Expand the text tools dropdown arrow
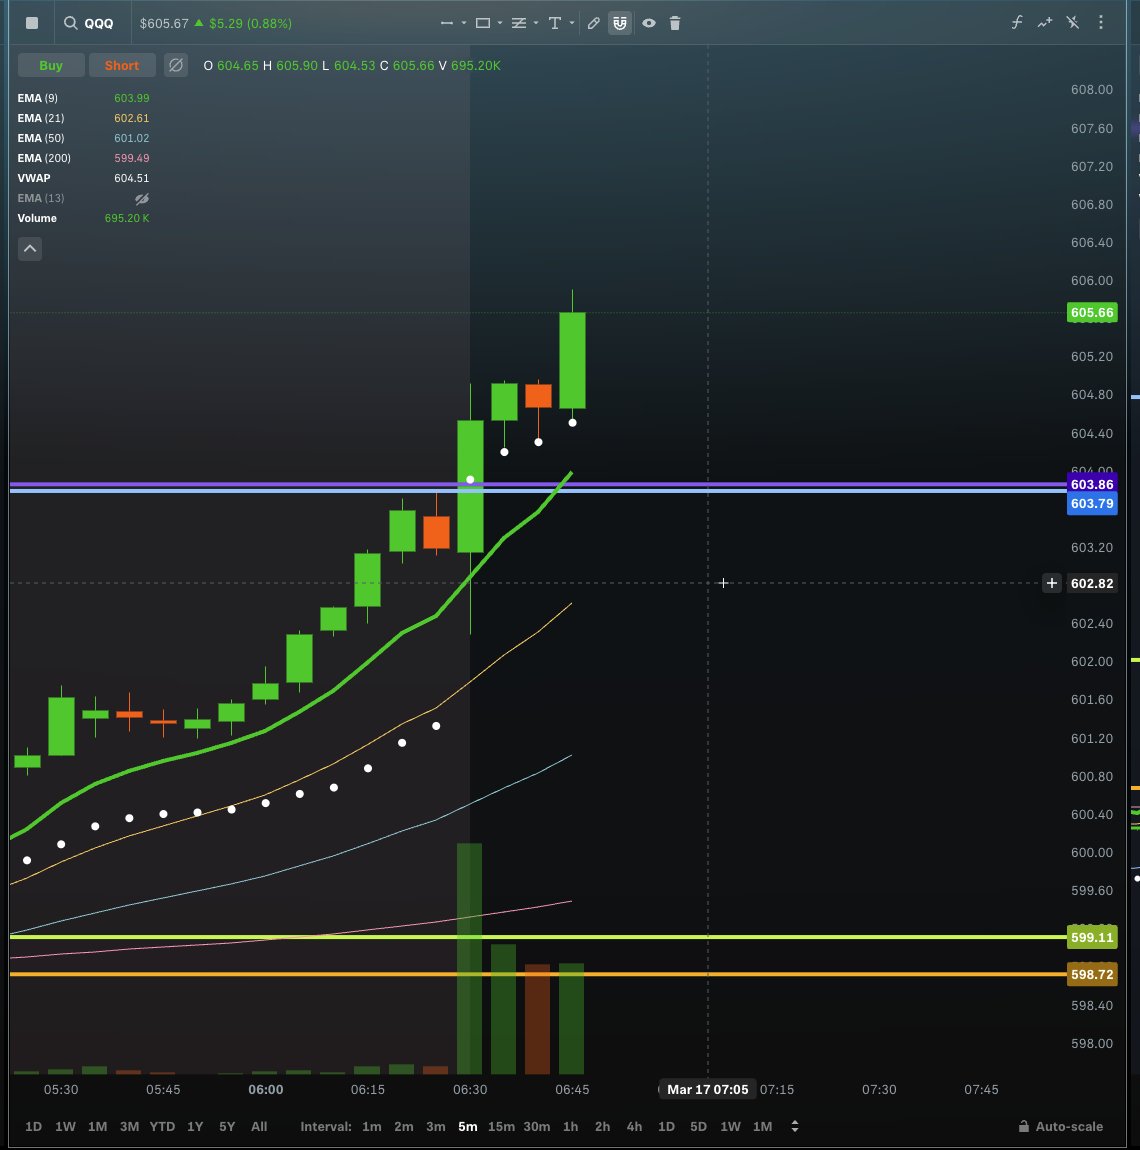 (x=572, y=23)
